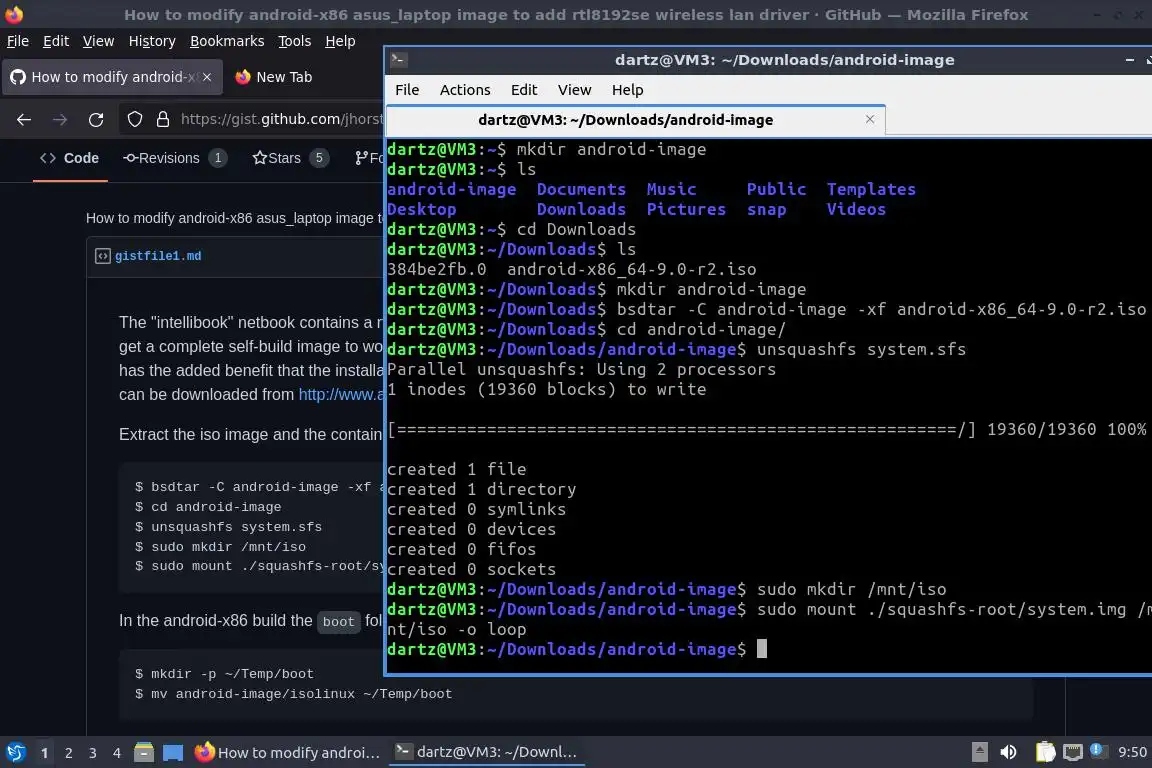Click the Firefox forward arrow
This screenshot has width=1152, height=768.
coord(60,120)
